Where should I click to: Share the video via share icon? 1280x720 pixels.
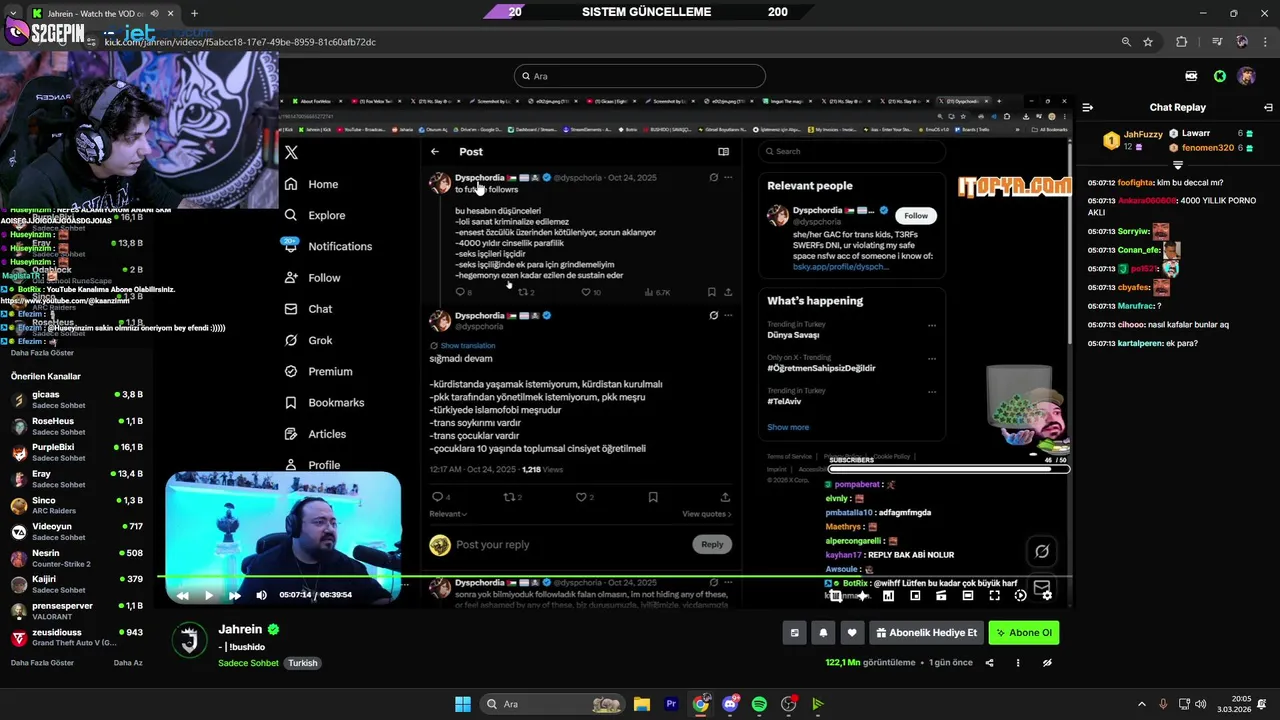tap(990, 663)
